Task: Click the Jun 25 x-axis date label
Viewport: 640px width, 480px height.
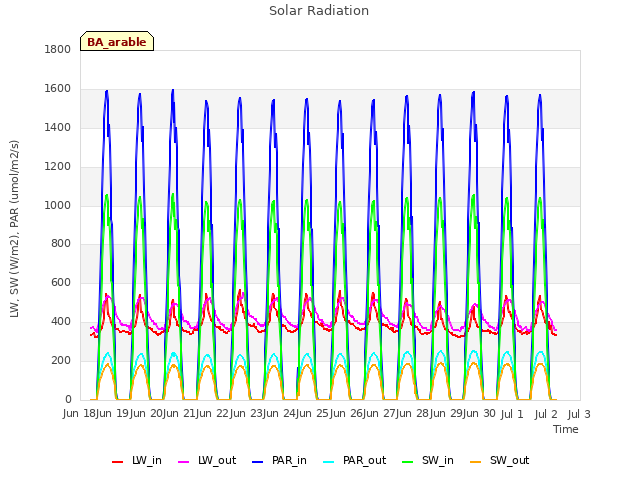Action: pyautogui.click(x=313, y=414)
